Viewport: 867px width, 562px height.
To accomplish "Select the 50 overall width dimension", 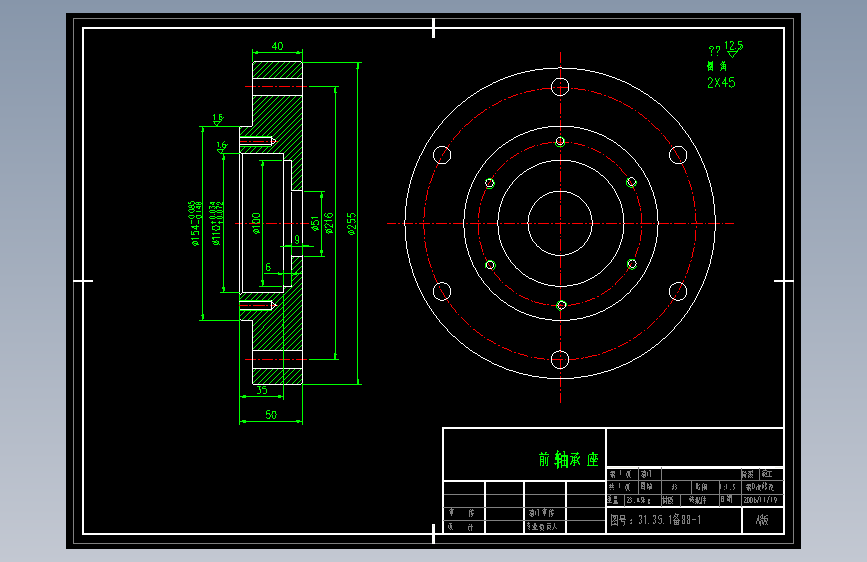I will click(271, 414).
